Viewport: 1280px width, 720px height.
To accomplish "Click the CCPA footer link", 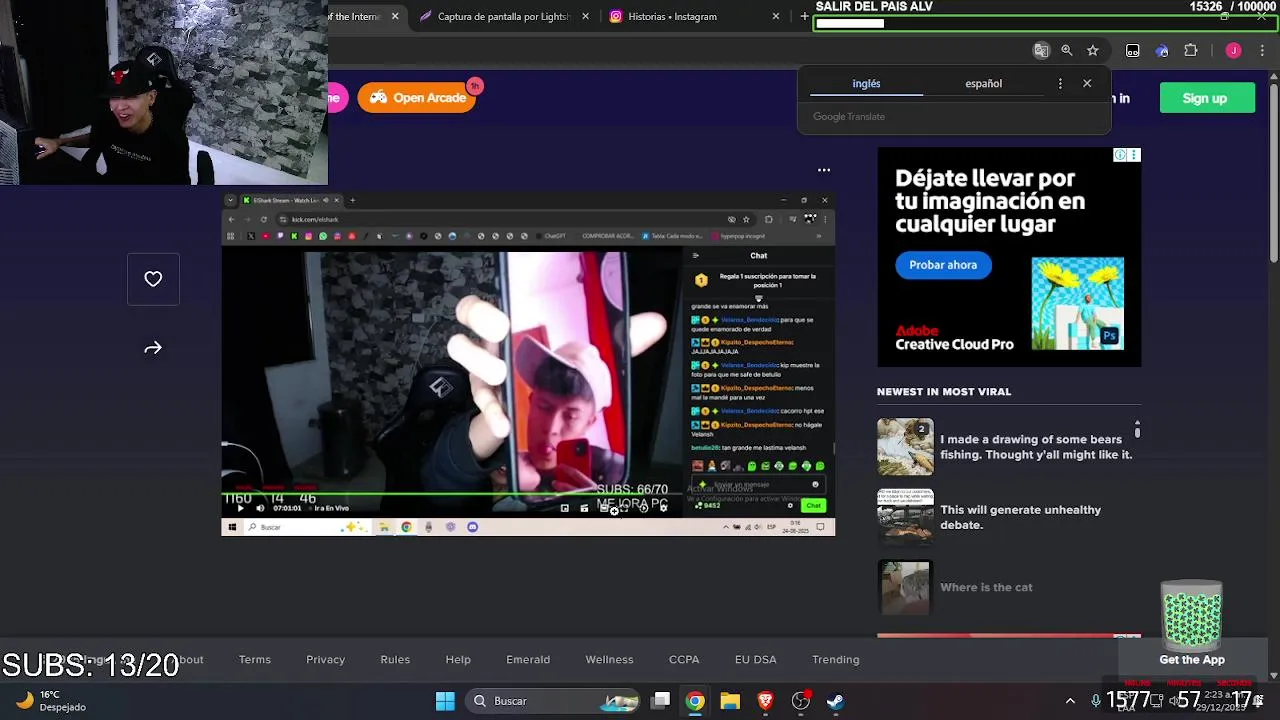I will 684,660.
